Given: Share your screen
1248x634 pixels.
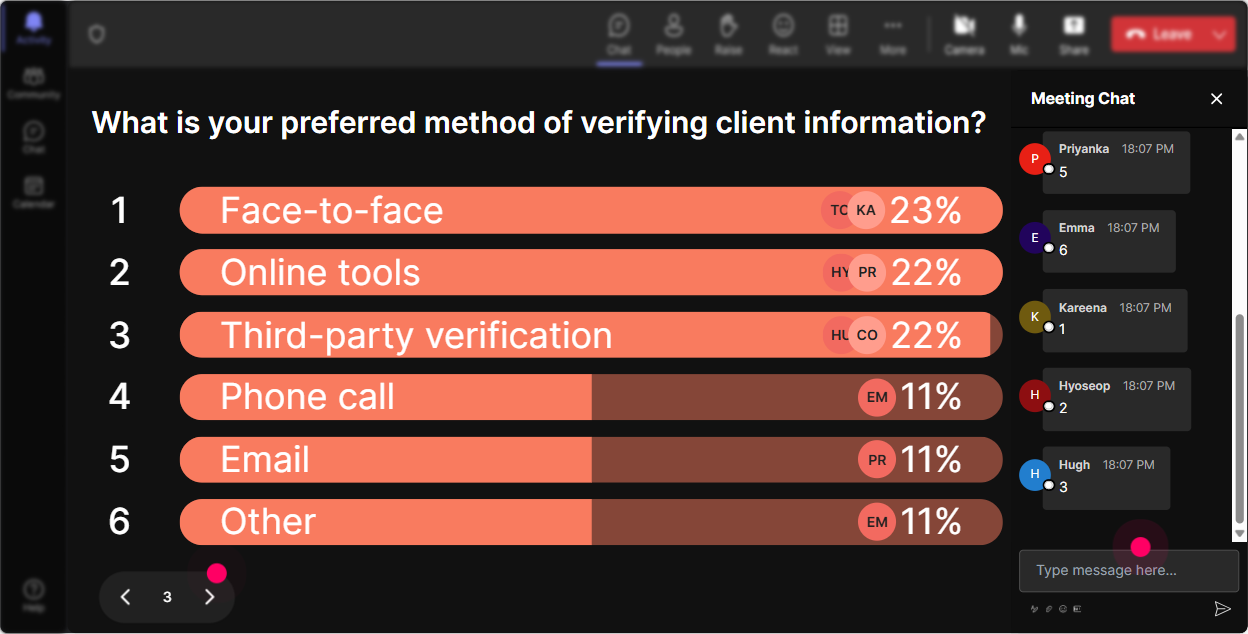Looking at the screenshot, I should (x=1074, y=34).
